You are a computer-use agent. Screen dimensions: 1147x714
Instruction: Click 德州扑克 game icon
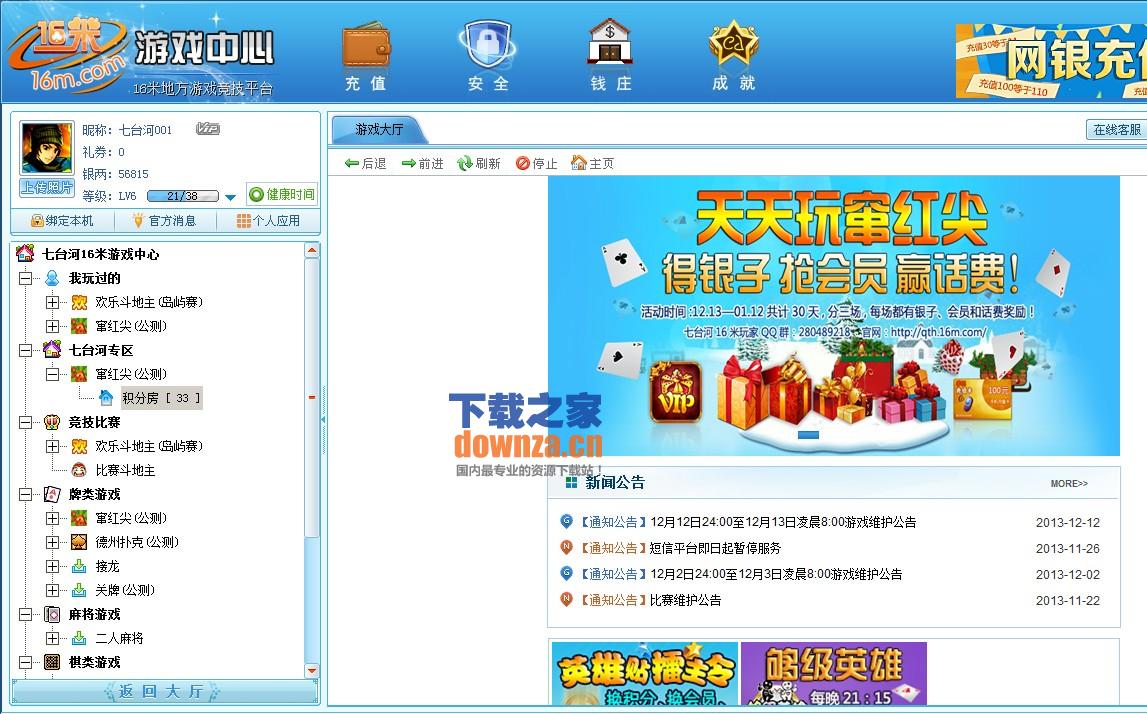(79, 543)
